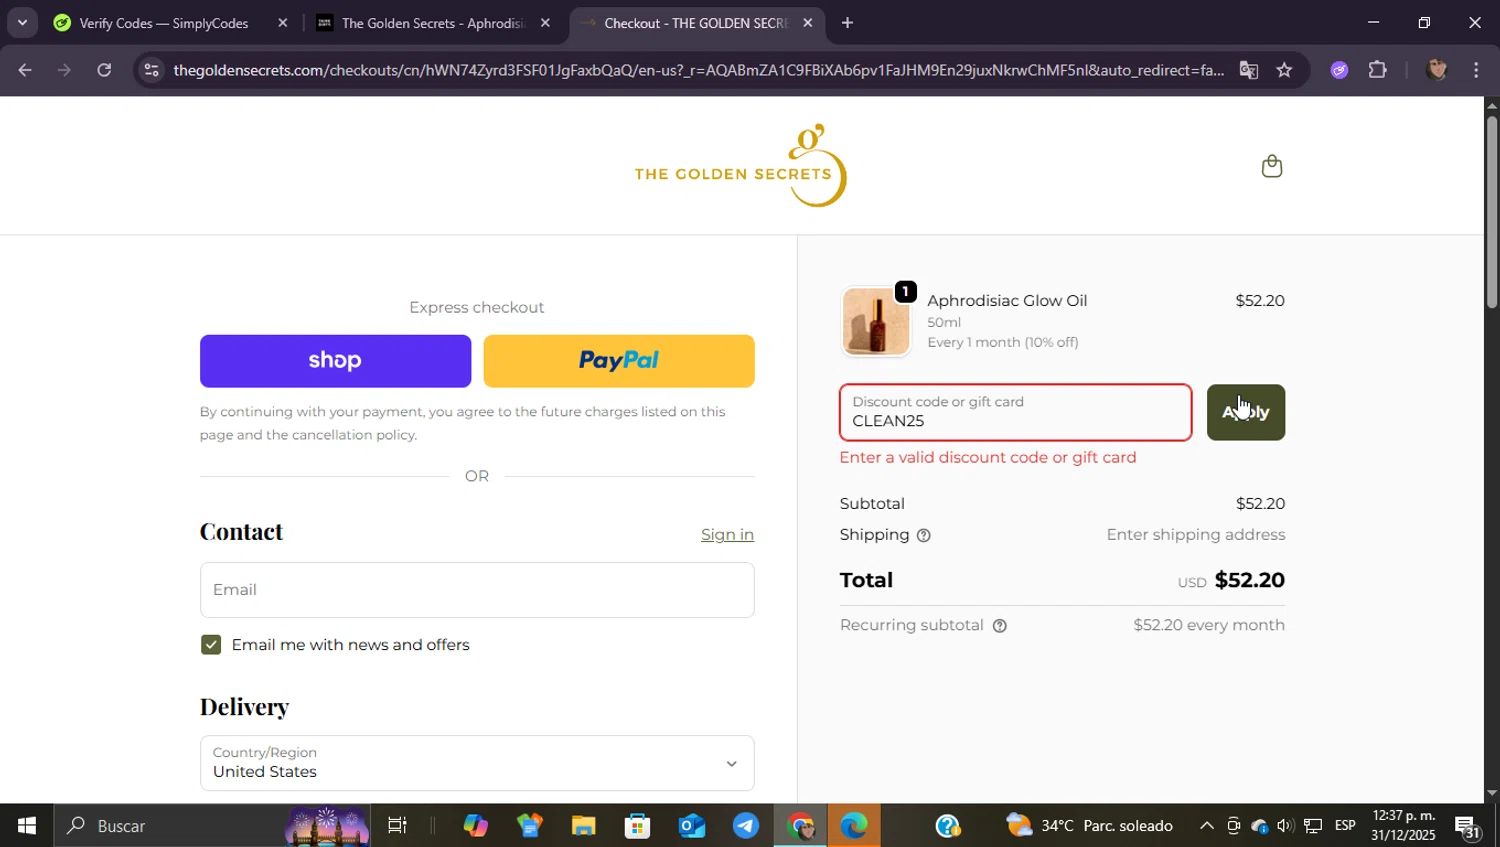
Task: Reload the page with browser refresh icon
Action: click(104, 70)
